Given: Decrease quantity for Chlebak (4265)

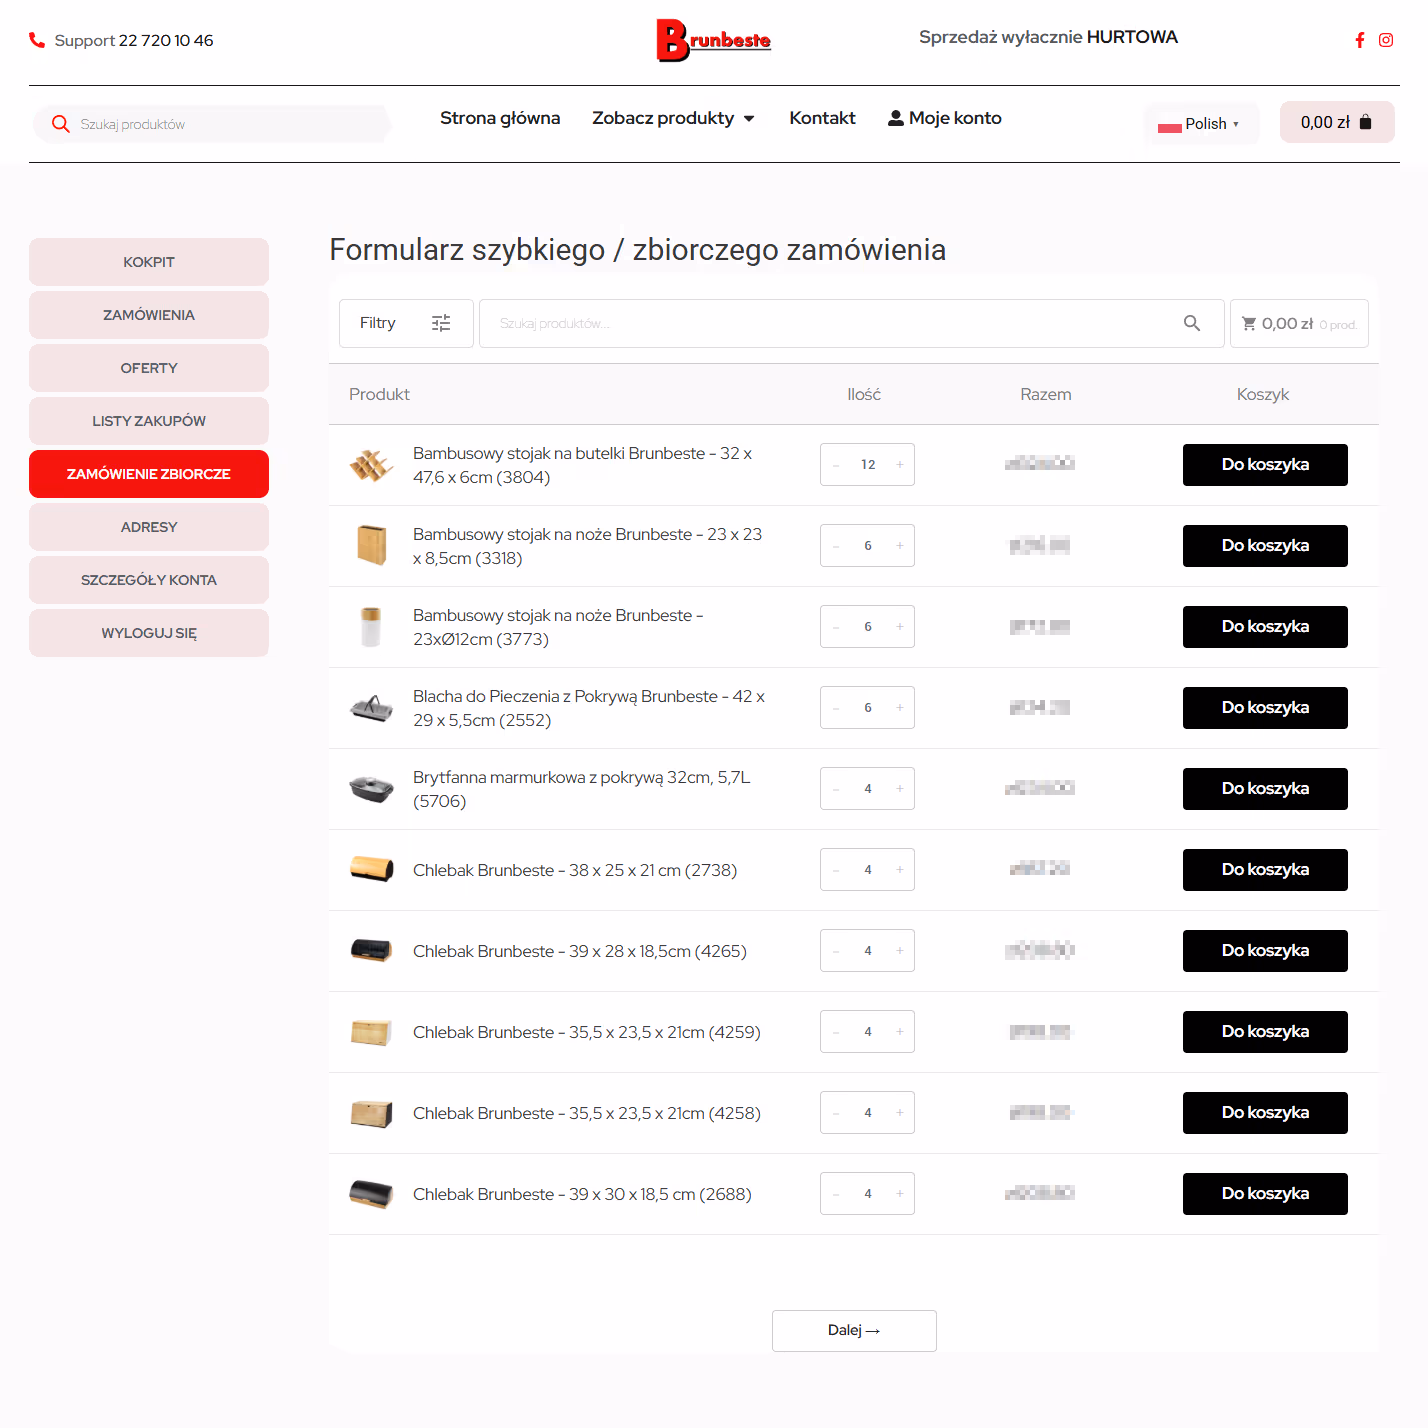Looking at the screenshot, I should (836, 951).
